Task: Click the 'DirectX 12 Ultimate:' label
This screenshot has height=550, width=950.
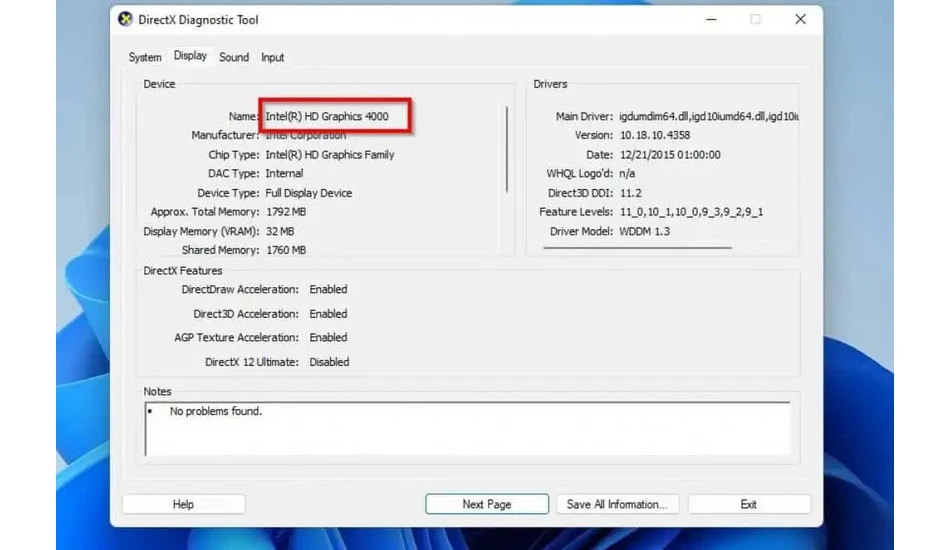Action: (x=251, y=362)
